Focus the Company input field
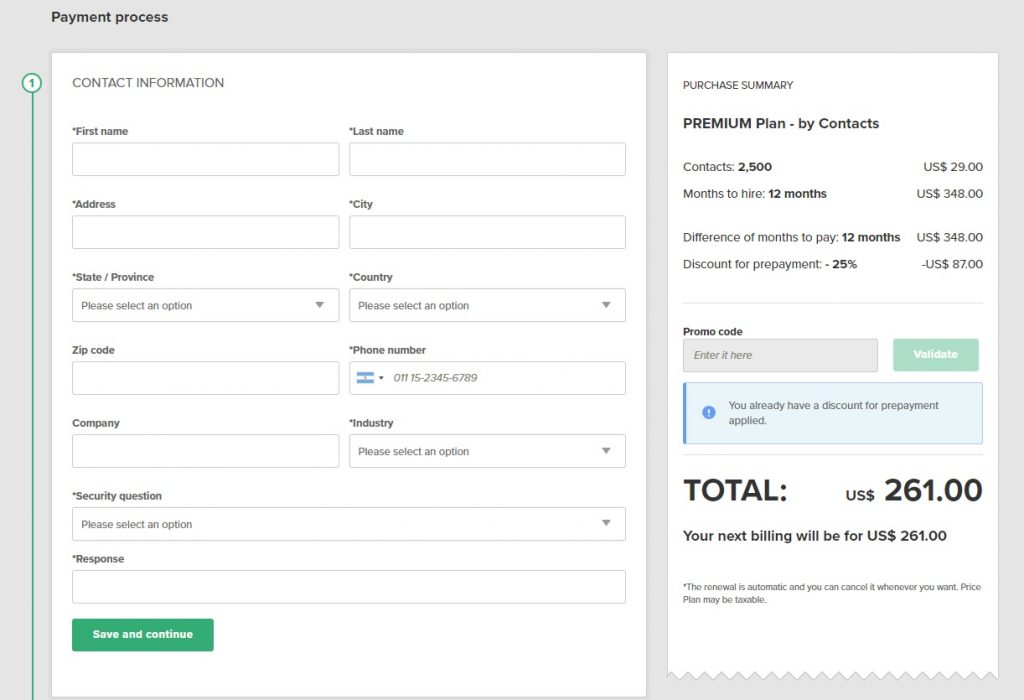1024x700 pixels. (x=205, y=451)
